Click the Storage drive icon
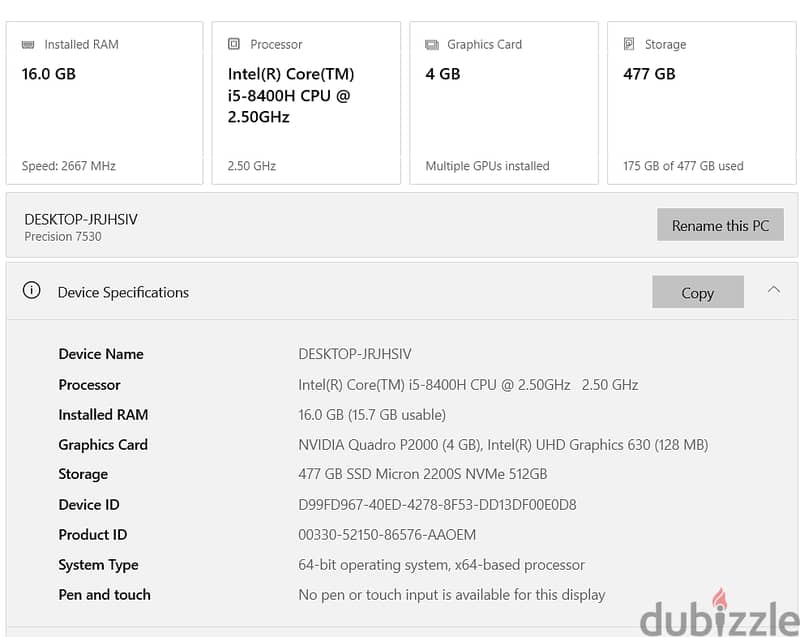 click(629, 44)
